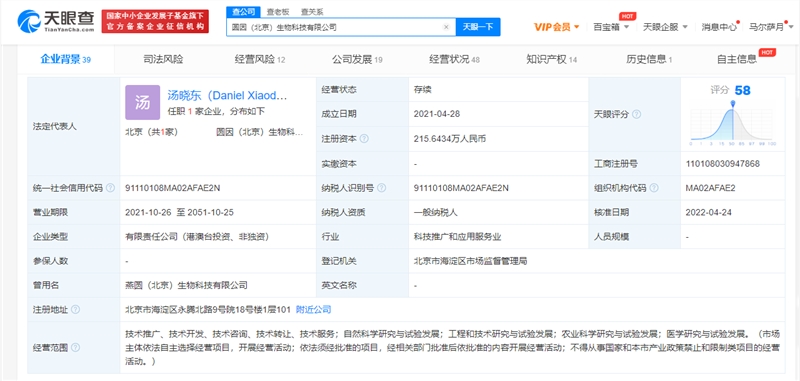Screen dimensions: 800x381
Task: Click help icon next to 组织机构代码
Action: 654,188
